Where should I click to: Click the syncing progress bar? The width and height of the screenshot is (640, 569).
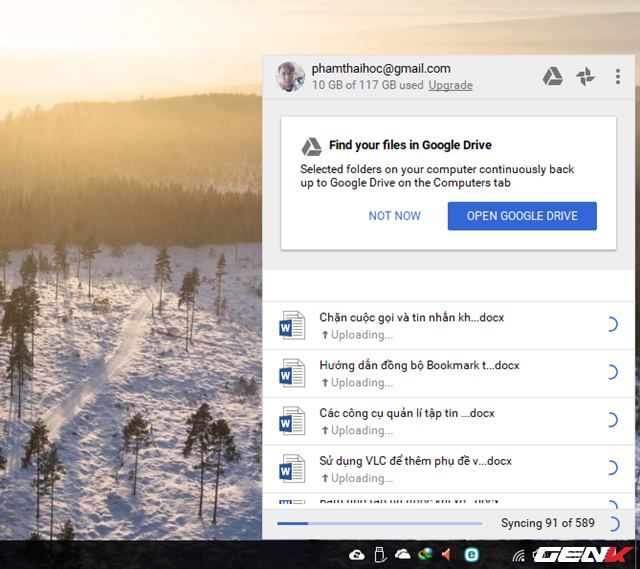380,523
